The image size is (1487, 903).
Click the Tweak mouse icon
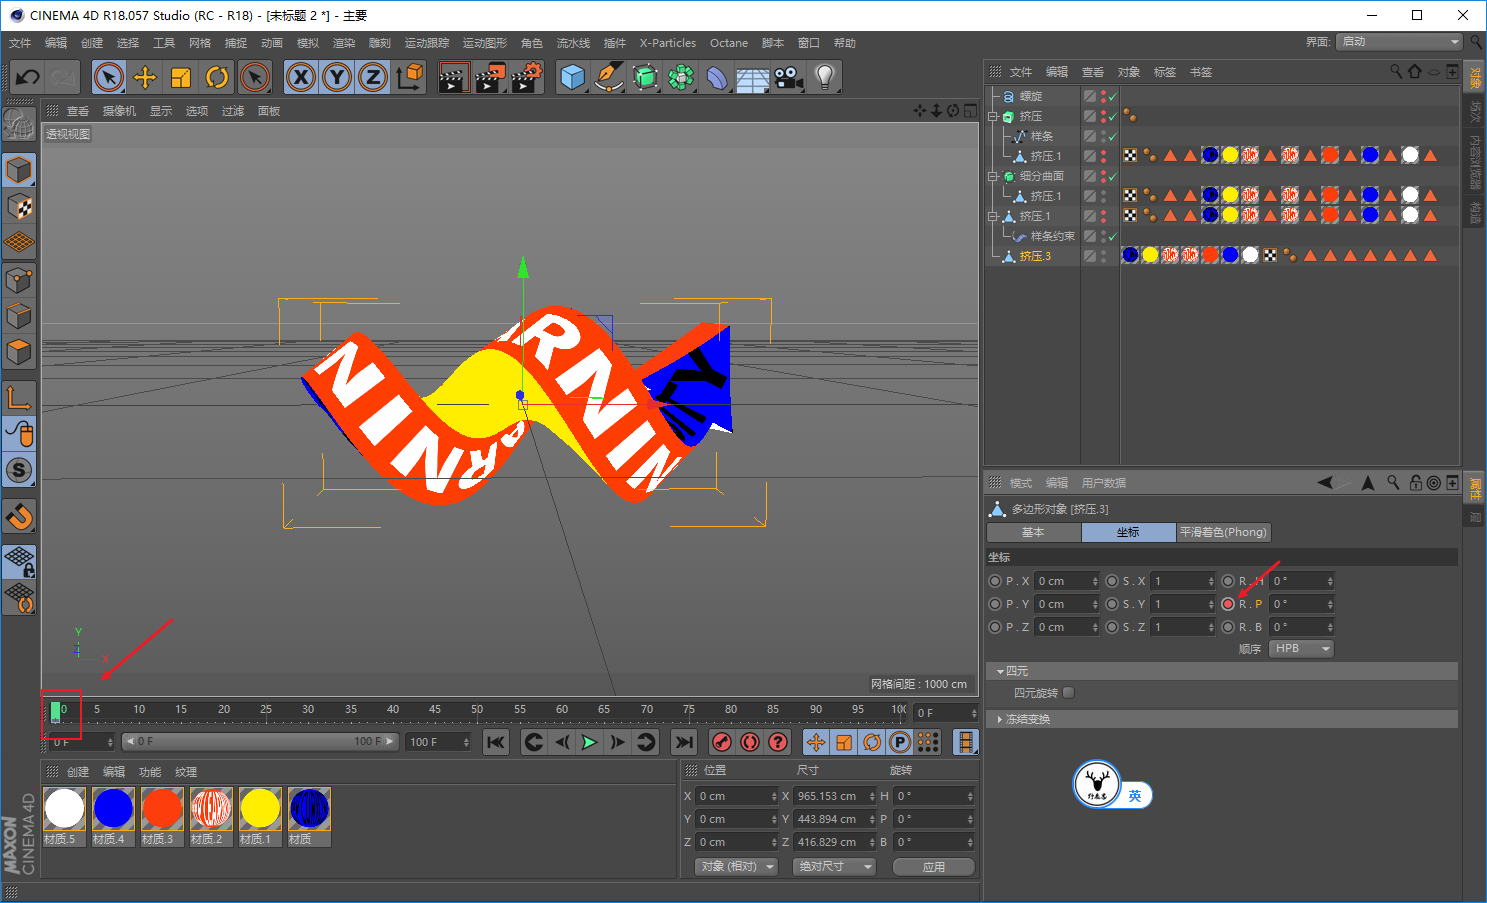19,433
